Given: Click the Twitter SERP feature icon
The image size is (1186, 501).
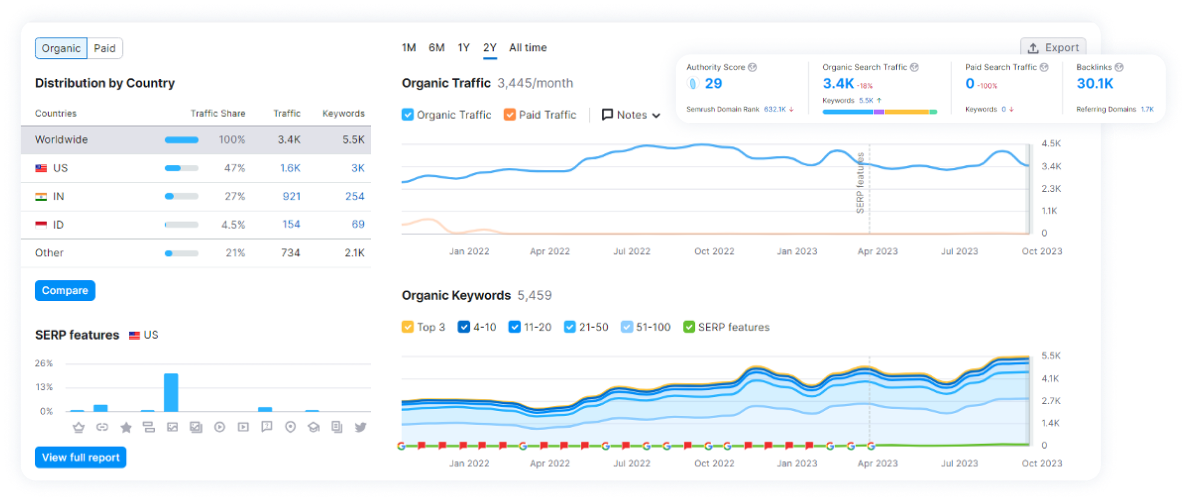Looking at the screenshot, I should (x=361, y=427).
